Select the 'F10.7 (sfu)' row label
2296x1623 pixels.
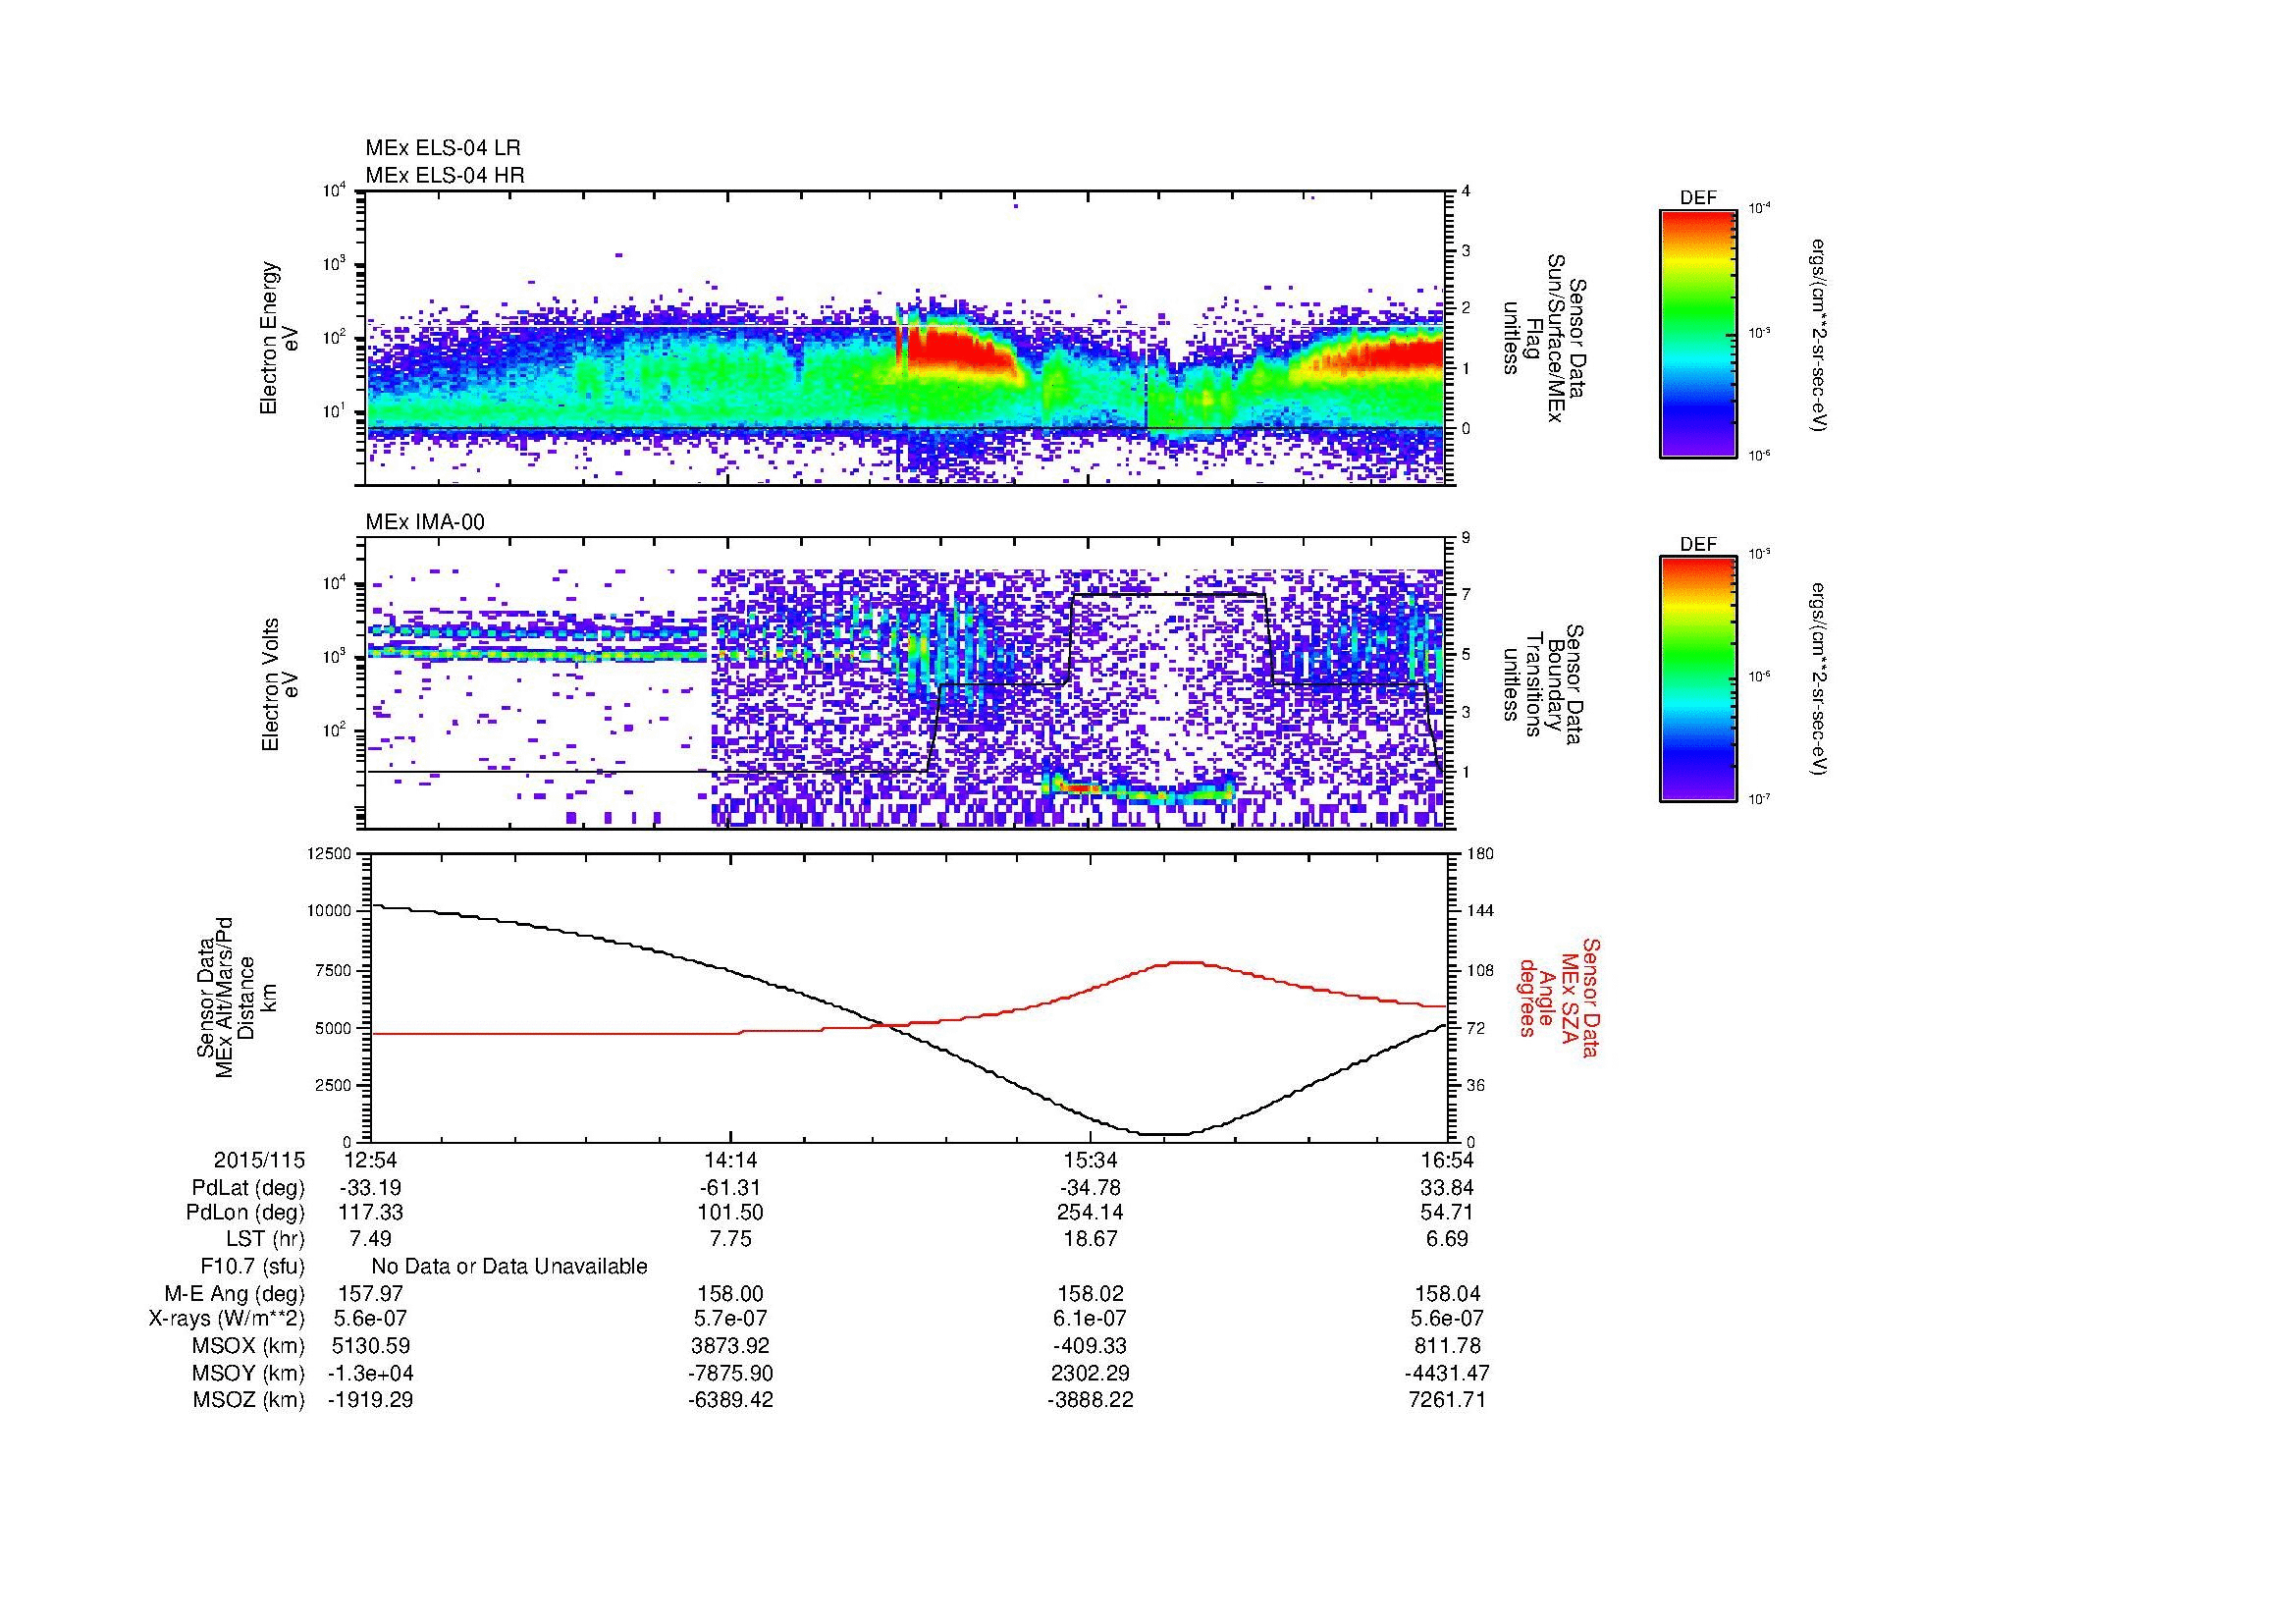(252, 1266)
